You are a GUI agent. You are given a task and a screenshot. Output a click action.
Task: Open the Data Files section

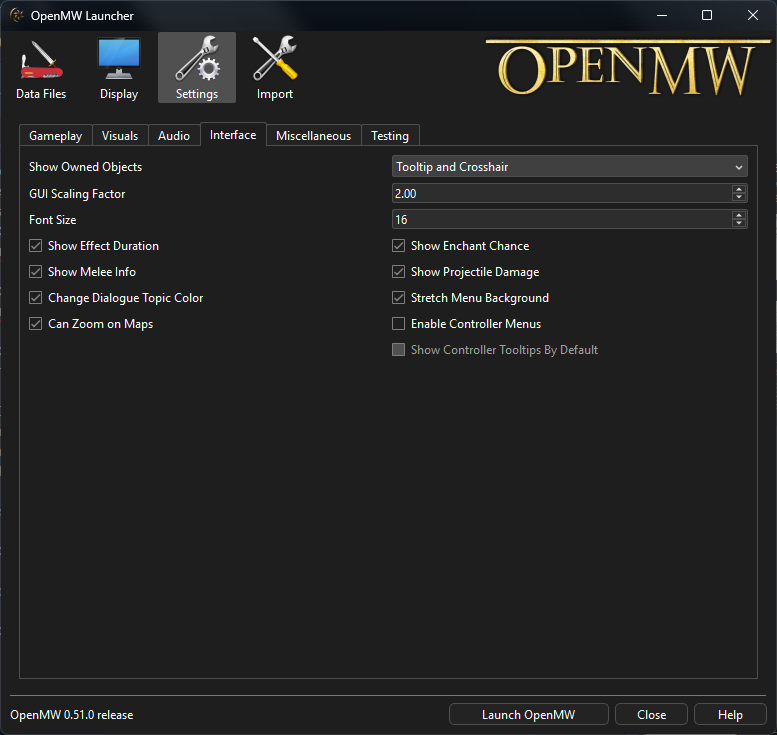pyautogui.click(x=41, y=68)
